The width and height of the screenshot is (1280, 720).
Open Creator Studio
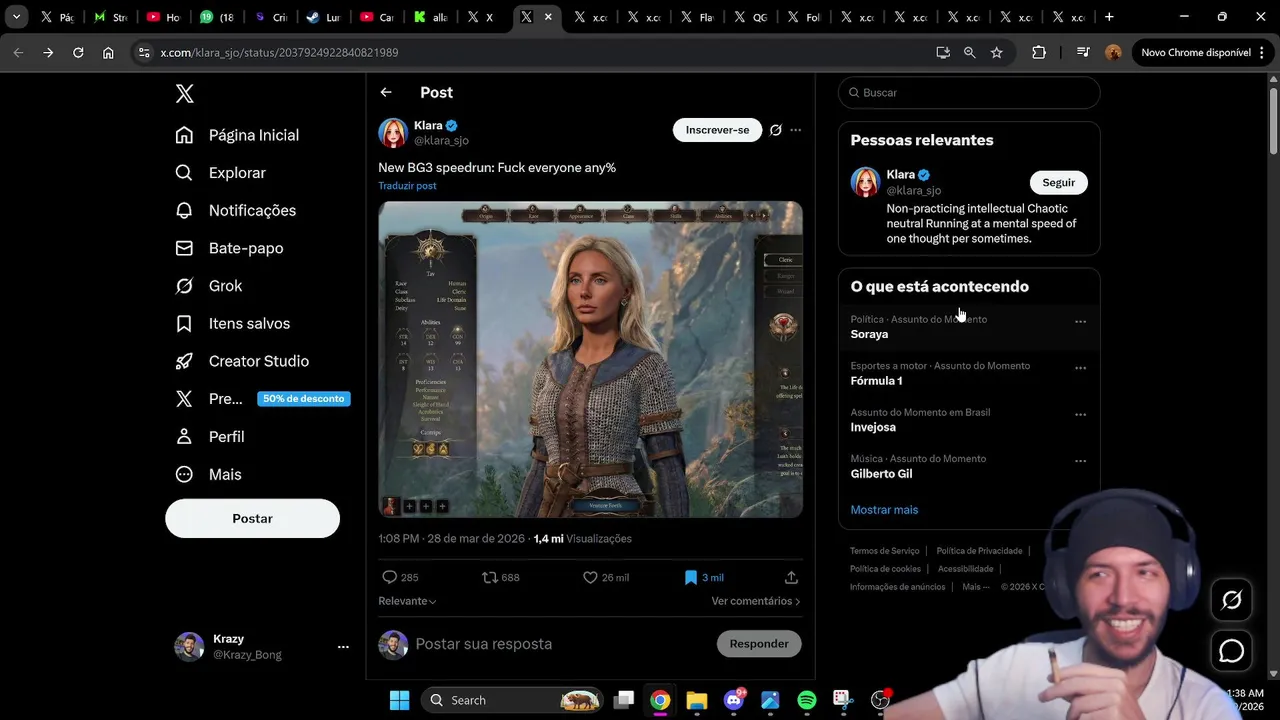click(241, 361)
